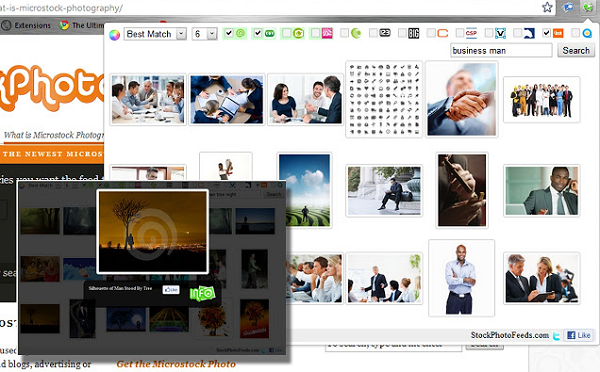Tick the checkbox beside the blue Q icon
The width and height of the screenshot is (600, 372).
pyautogui.click(x=575, y=33)
